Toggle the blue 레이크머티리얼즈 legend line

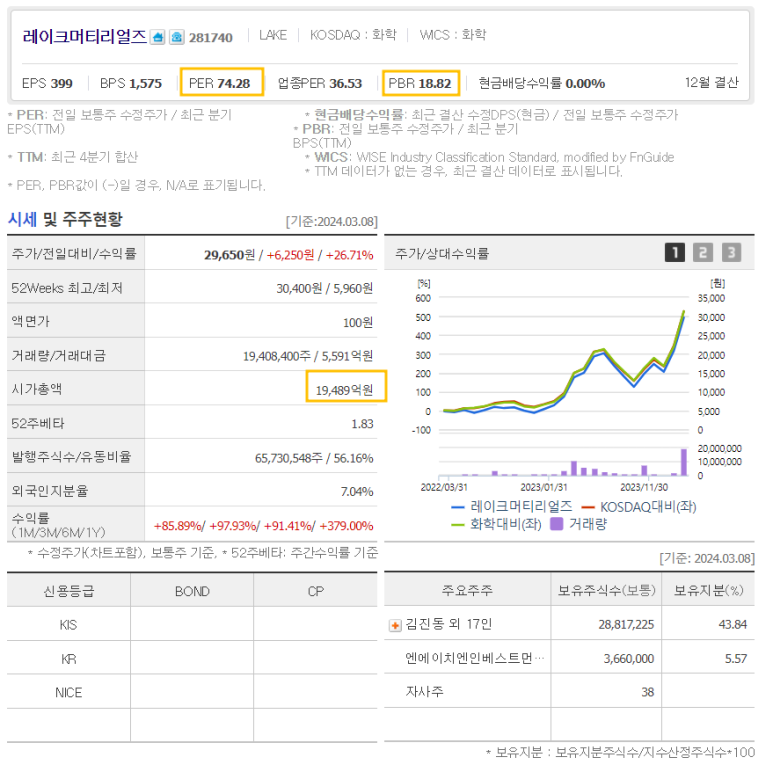click(512, 506)
